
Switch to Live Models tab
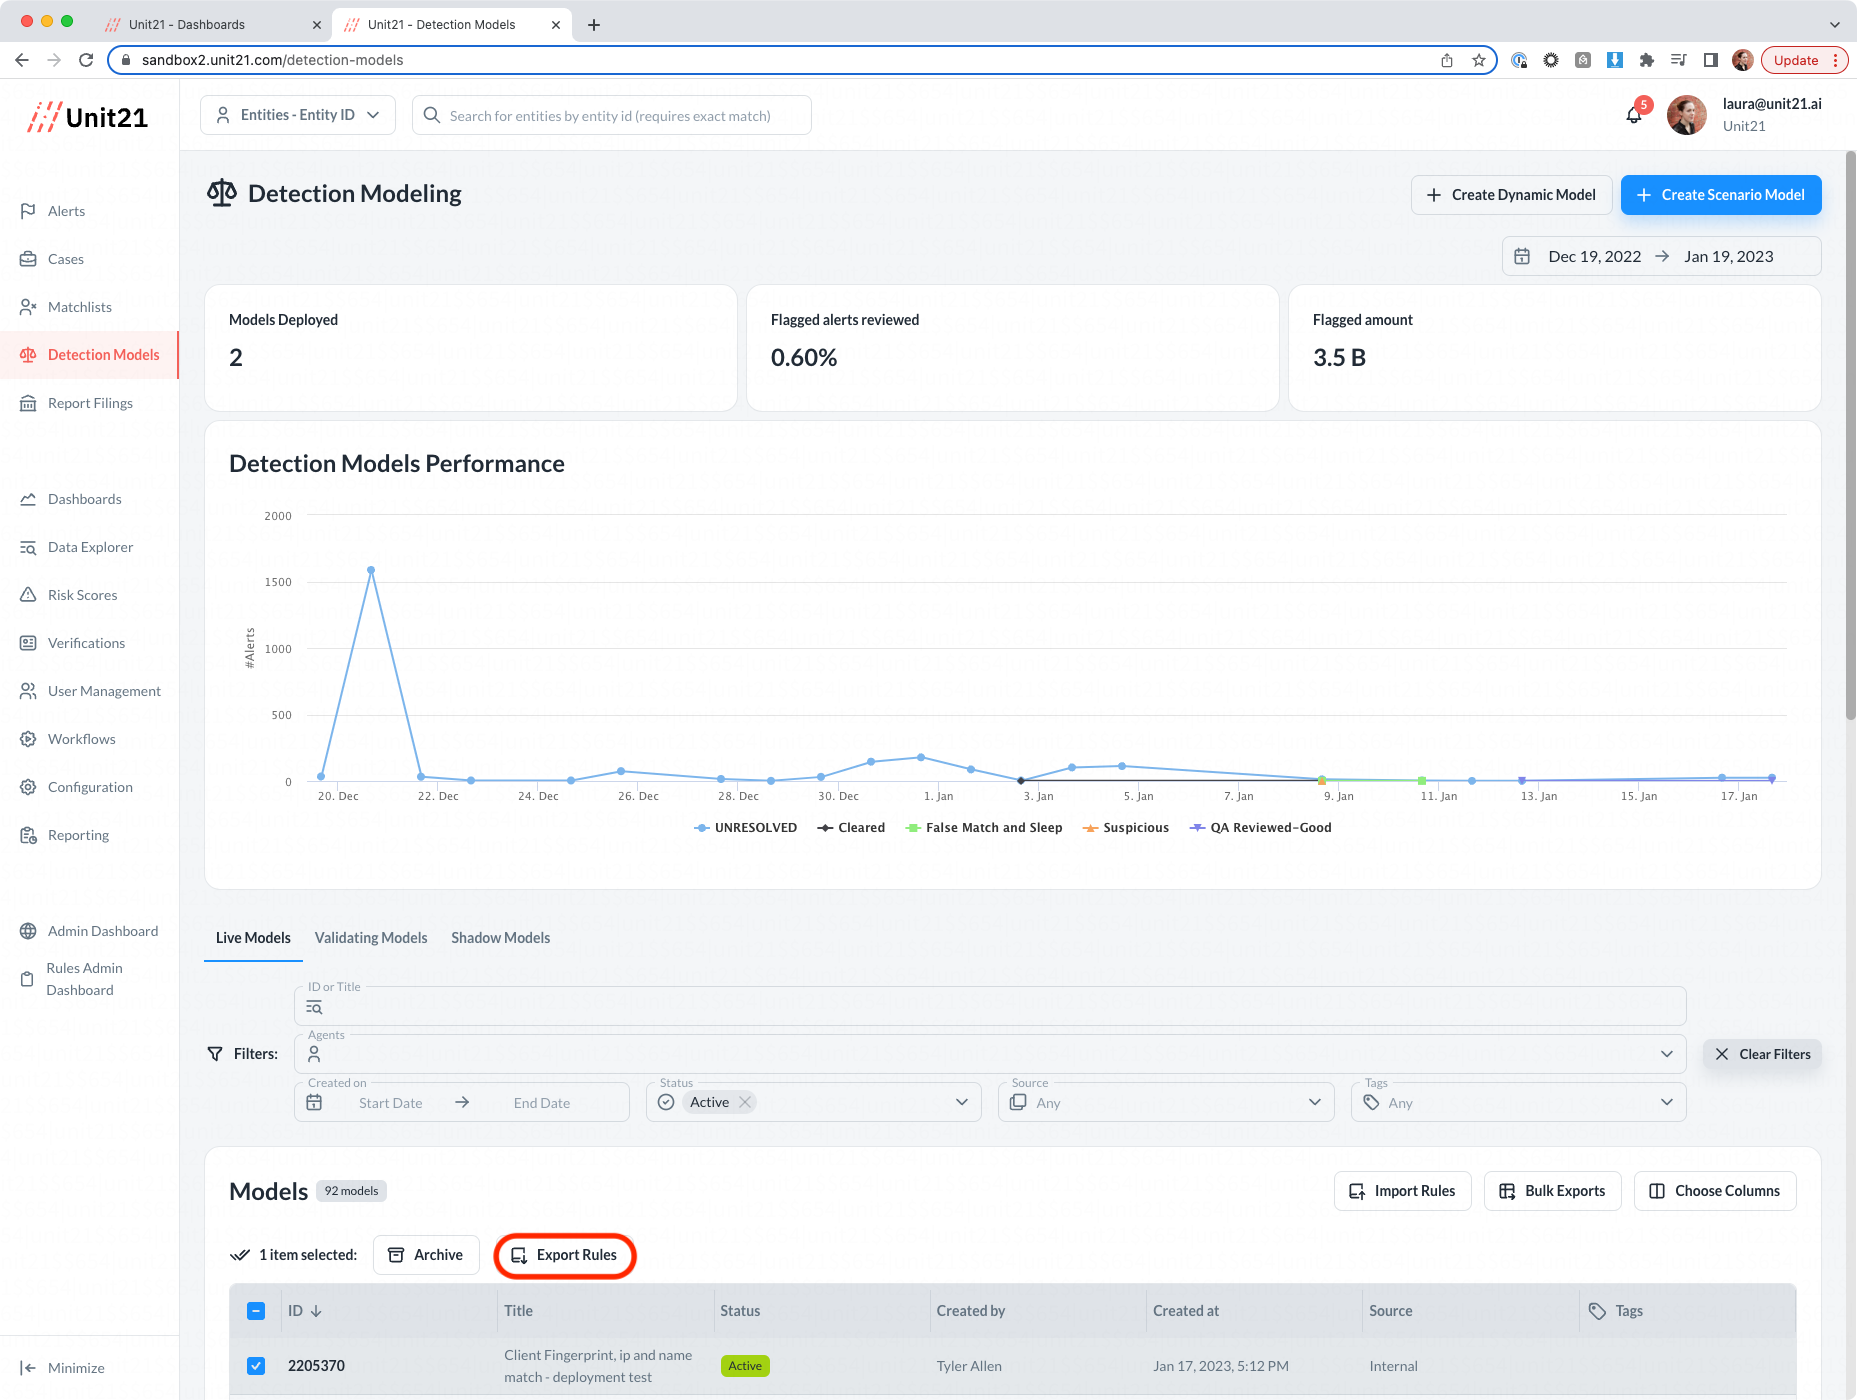click(x=253, y=938)
